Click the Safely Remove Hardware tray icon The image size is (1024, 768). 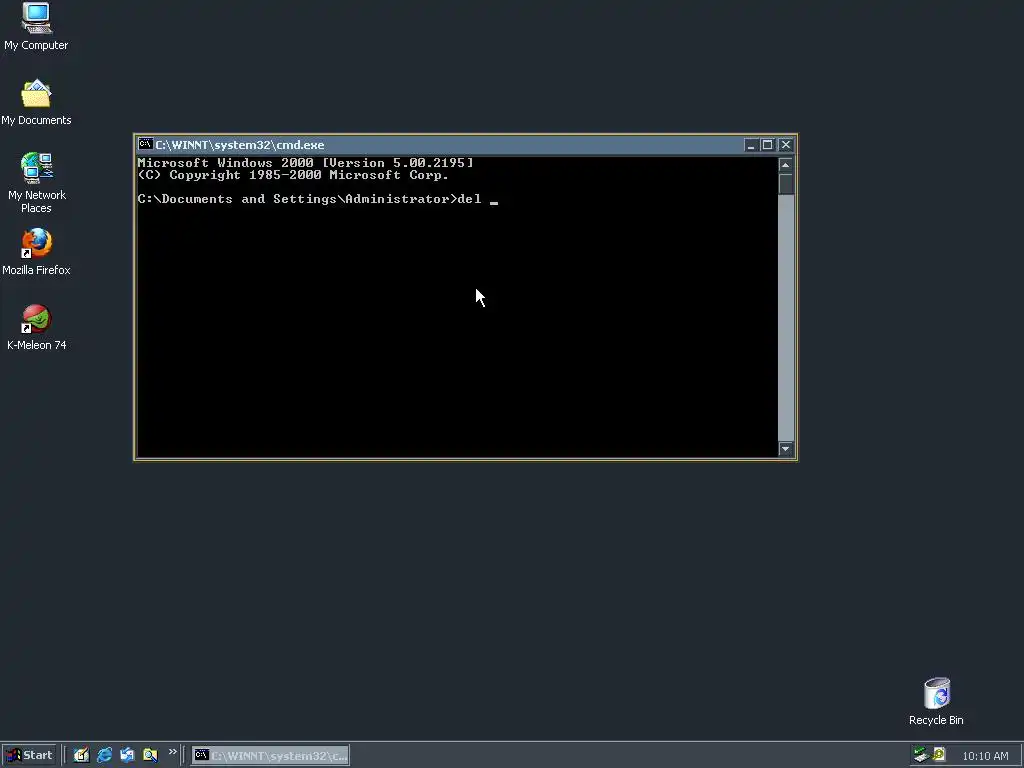(921, 755)
